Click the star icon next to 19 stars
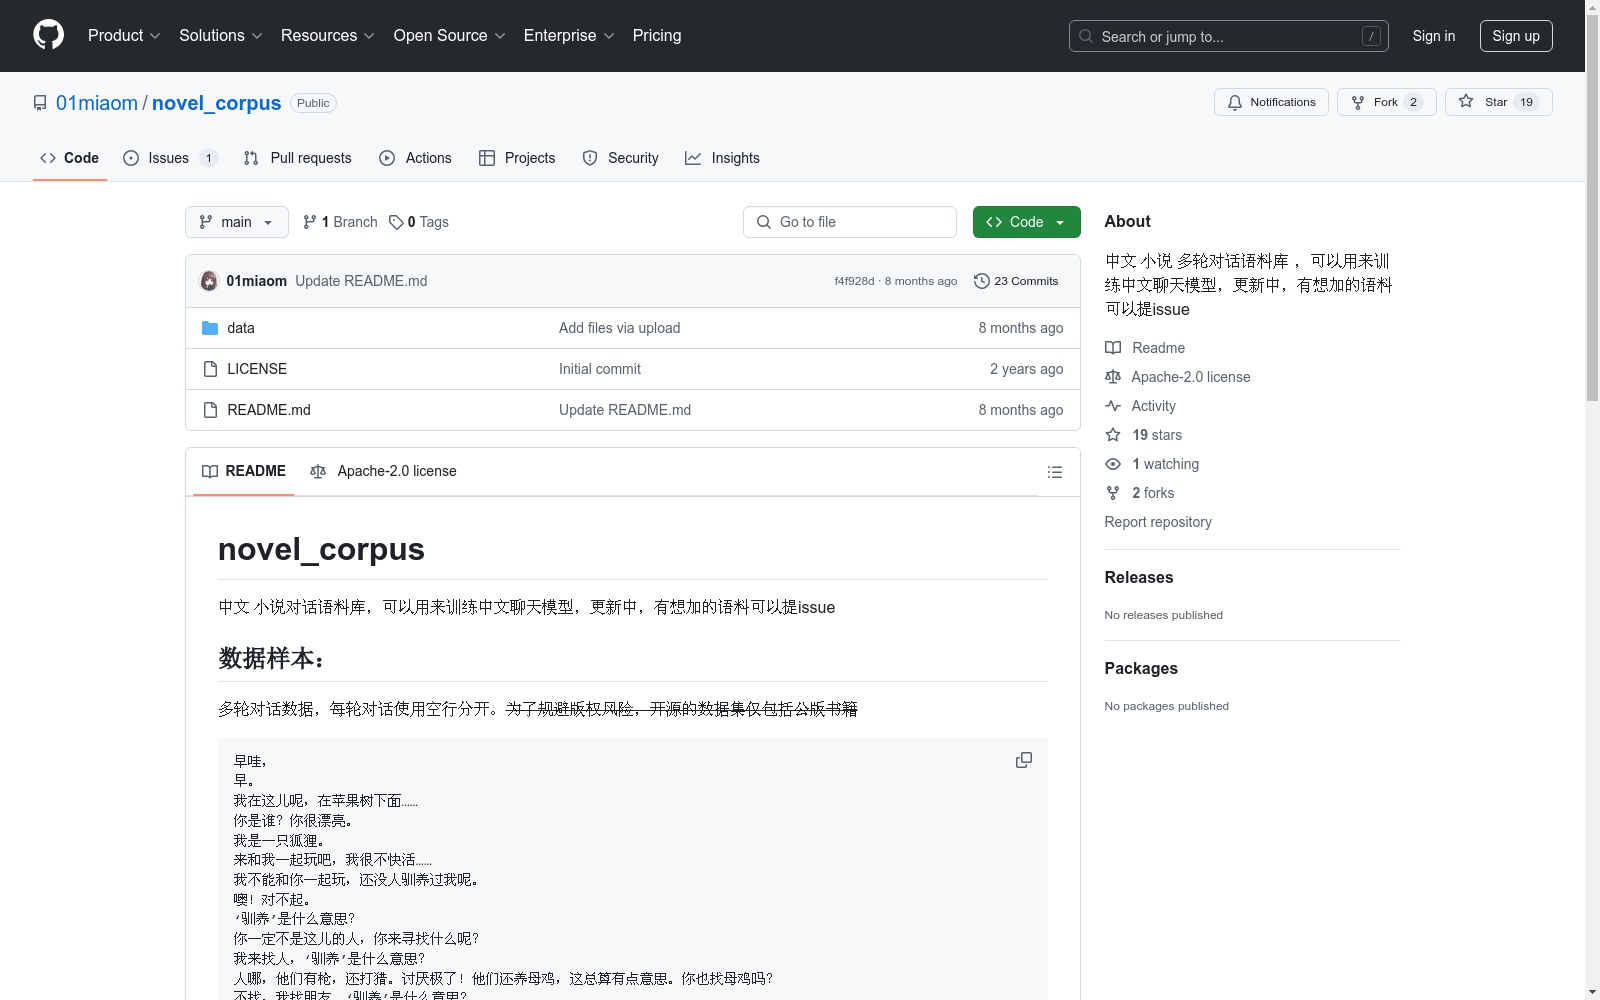The image size is (1600, 1000). (1113, 435)
